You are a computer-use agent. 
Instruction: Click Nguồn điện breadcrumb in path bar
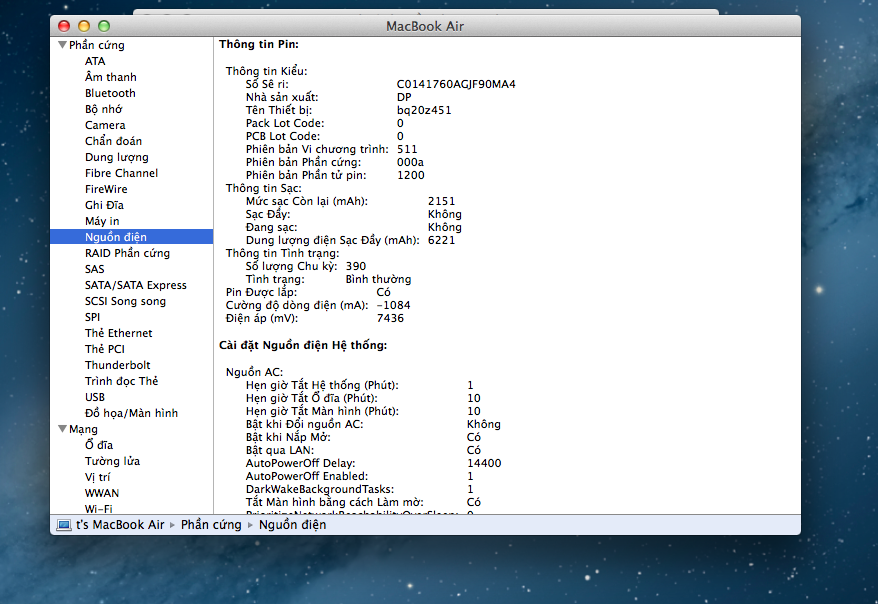[x=292, y=525]
